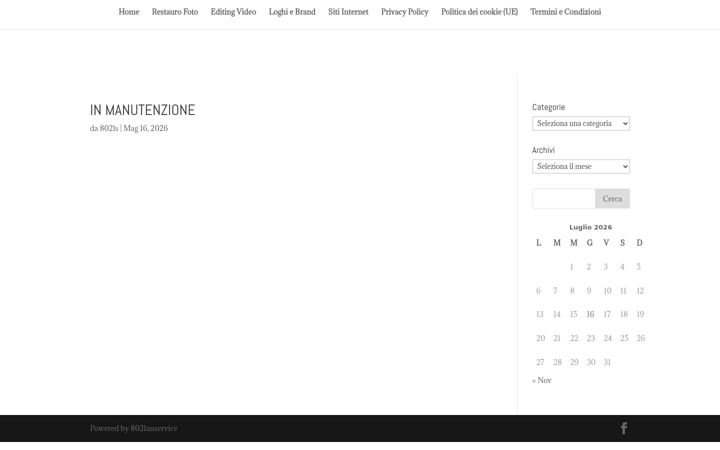Screen dimensions: 720x450
Task: Open the Seleziona una categoria dropdown
Action: coord(581,124)
